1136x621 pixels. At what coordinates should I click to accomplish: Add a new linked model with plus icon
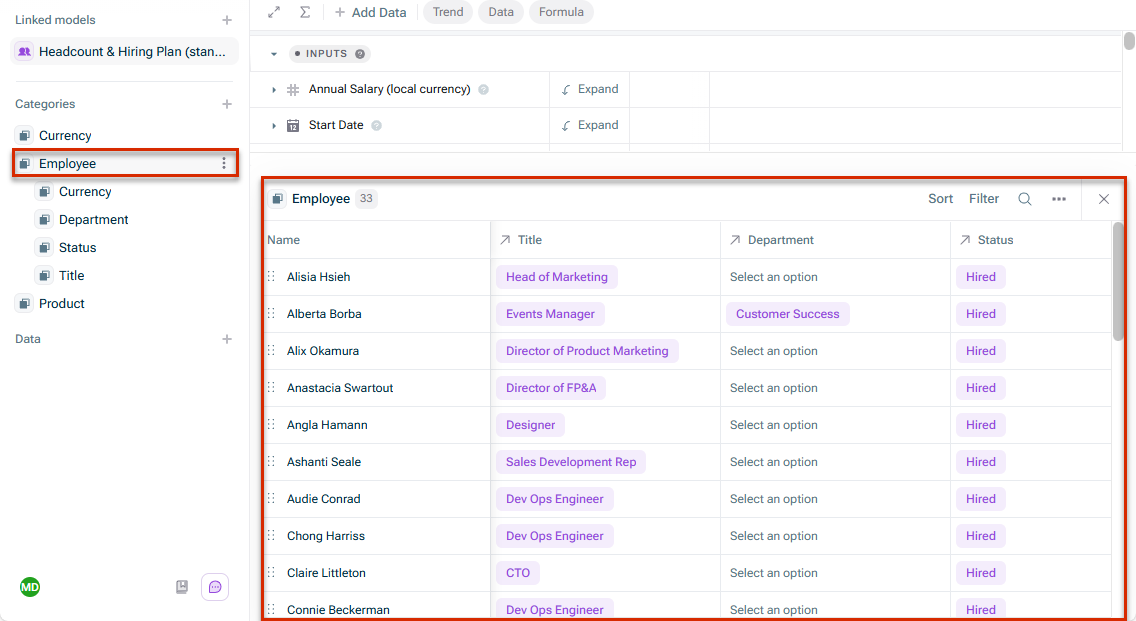[x=227, y=20]
